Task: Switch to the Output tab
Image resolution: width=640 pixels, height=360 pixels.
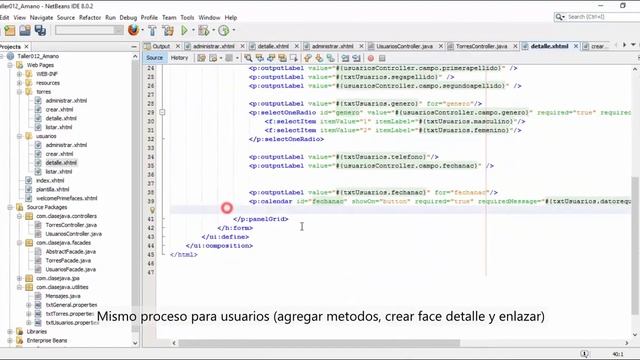Action: click(x=161, y=47)
